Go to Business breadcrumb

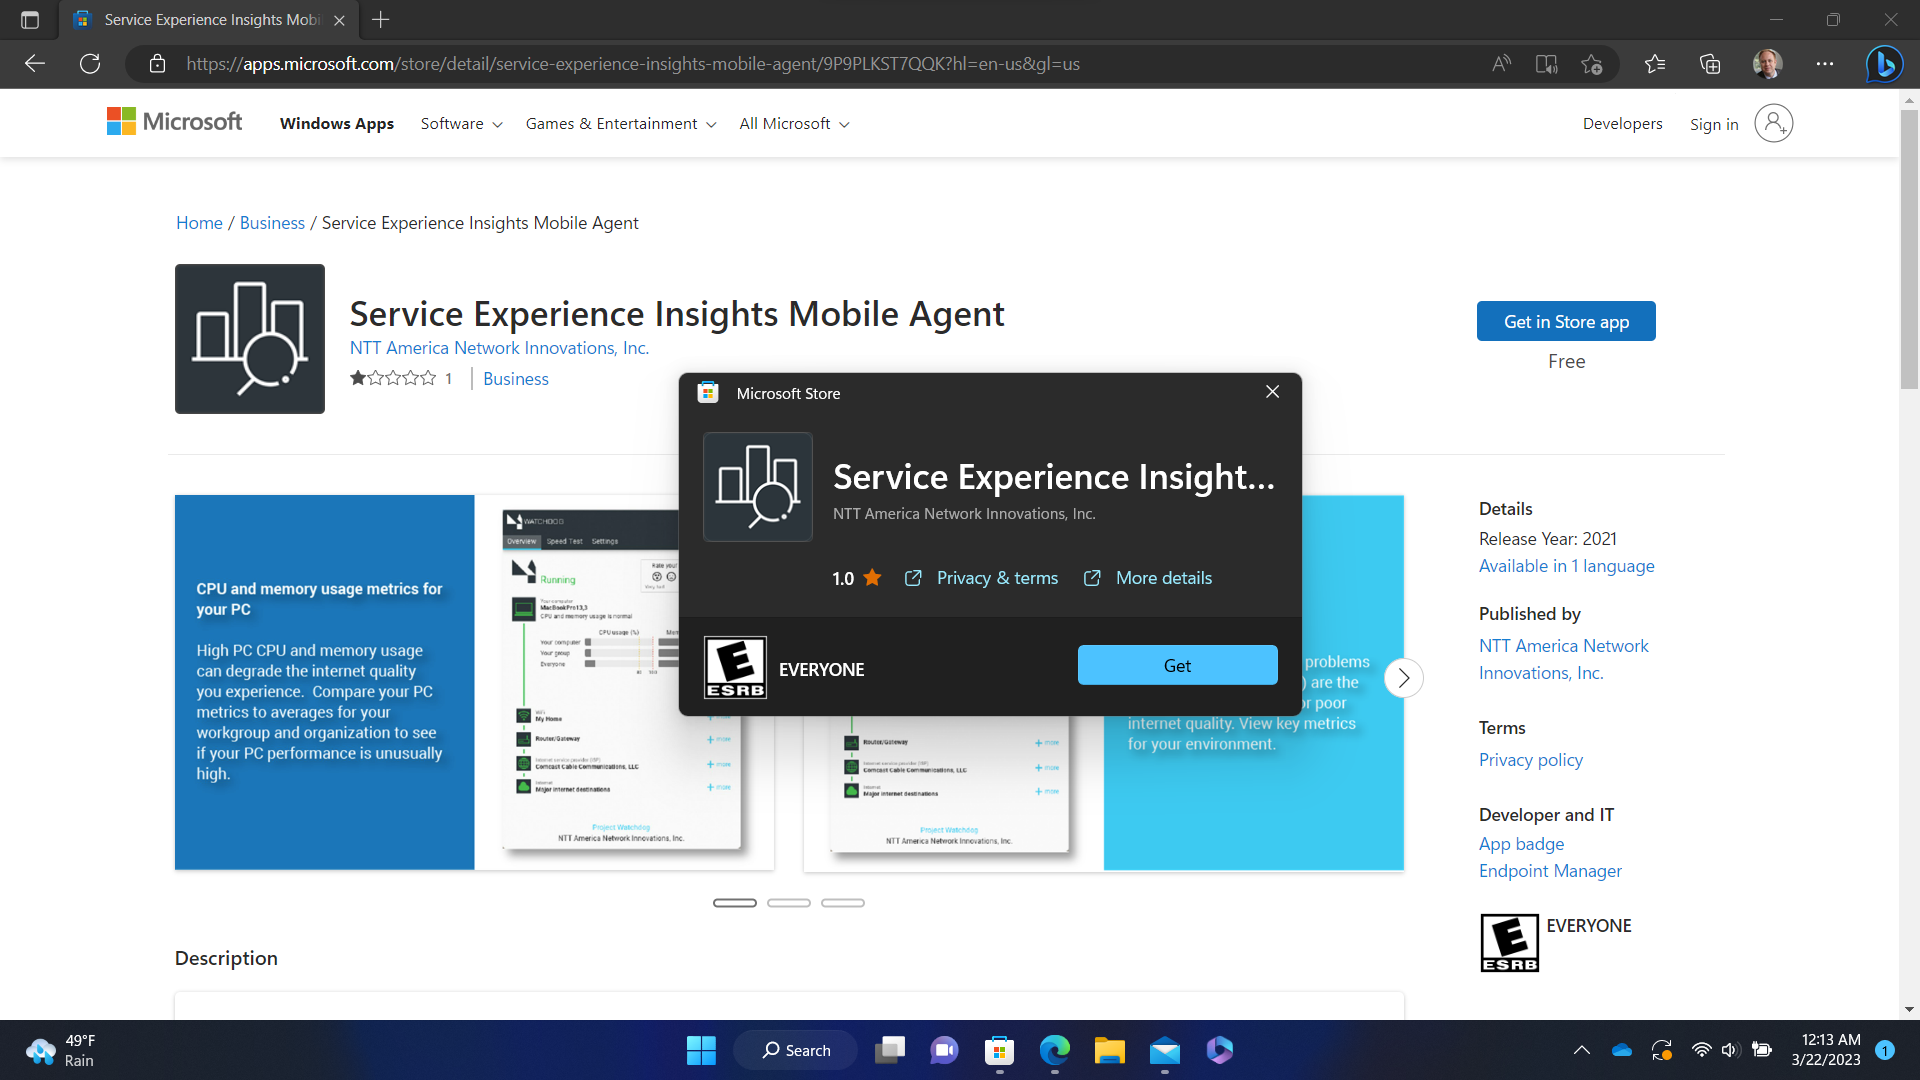(x=272, y=223)
